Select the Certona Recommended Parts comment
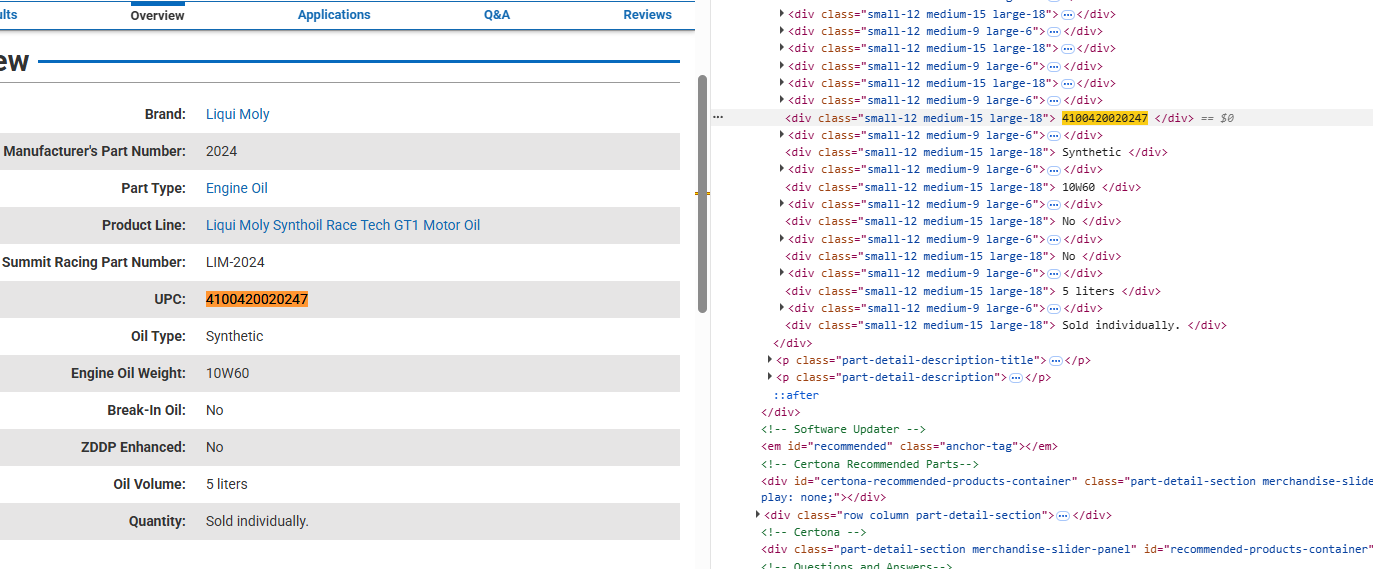The image size is (1373, 569). pyautogui.click(x=870, y=464)
